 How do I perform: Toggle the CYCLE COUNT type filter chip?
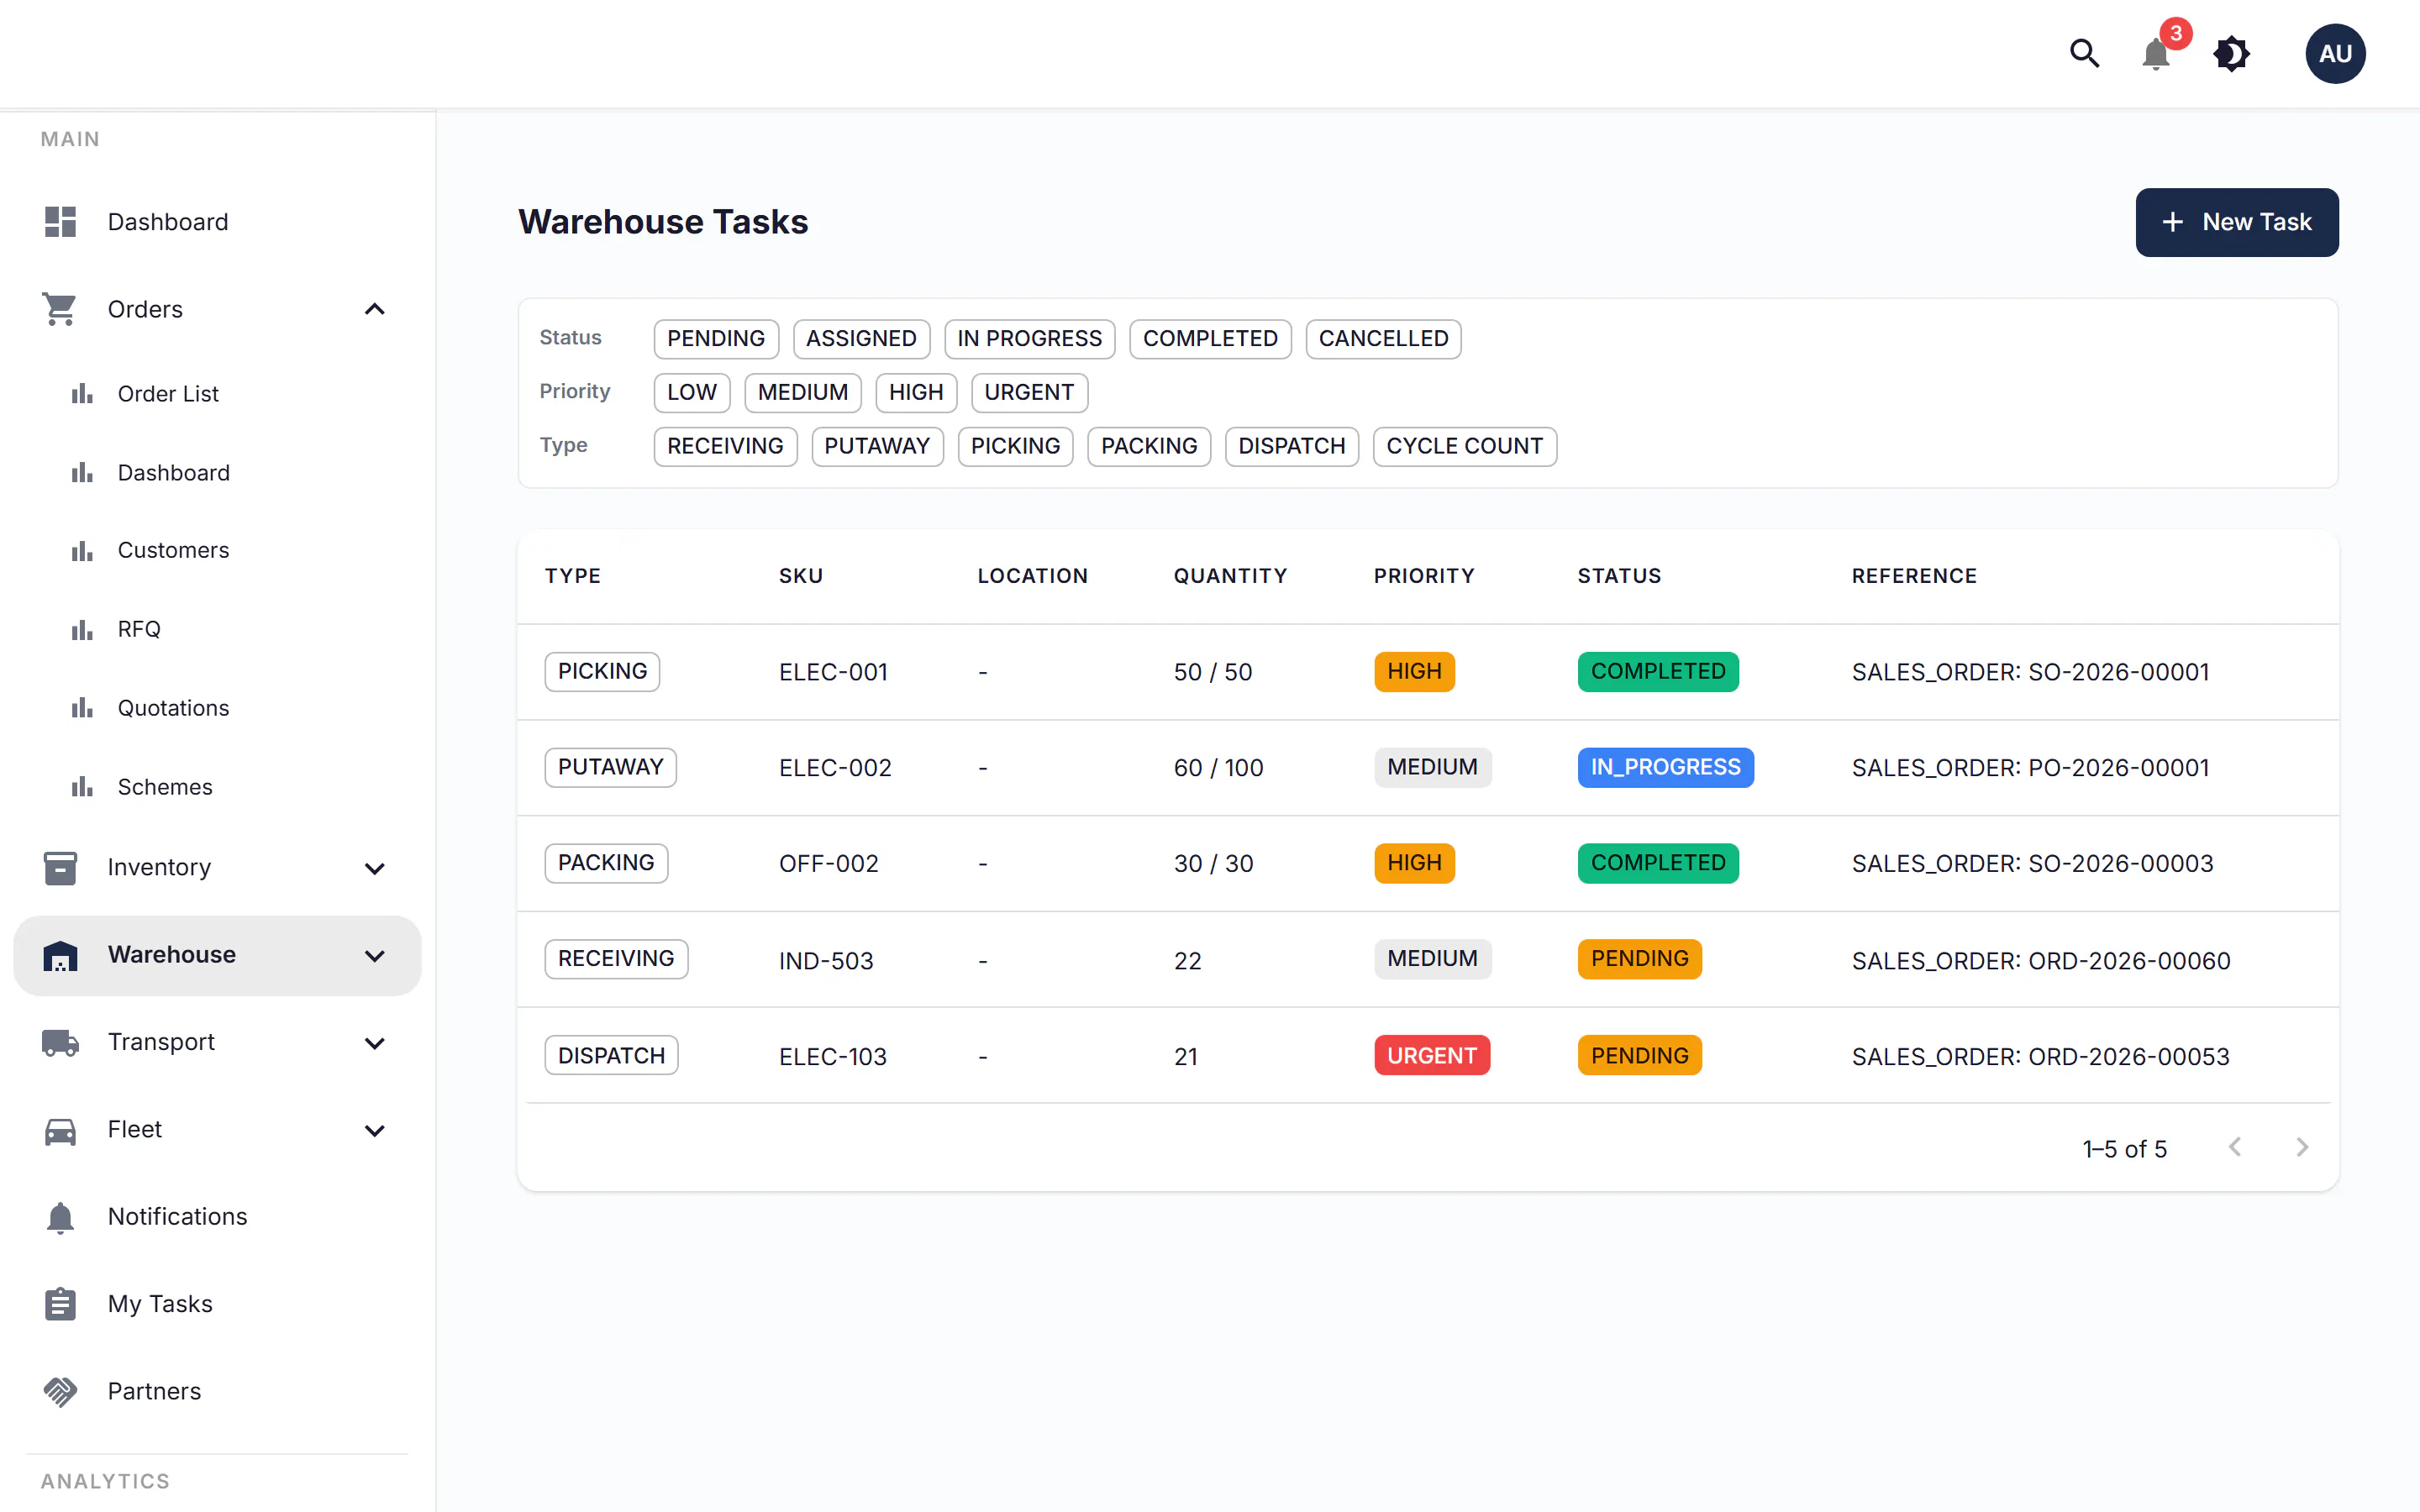(1464, 446)
